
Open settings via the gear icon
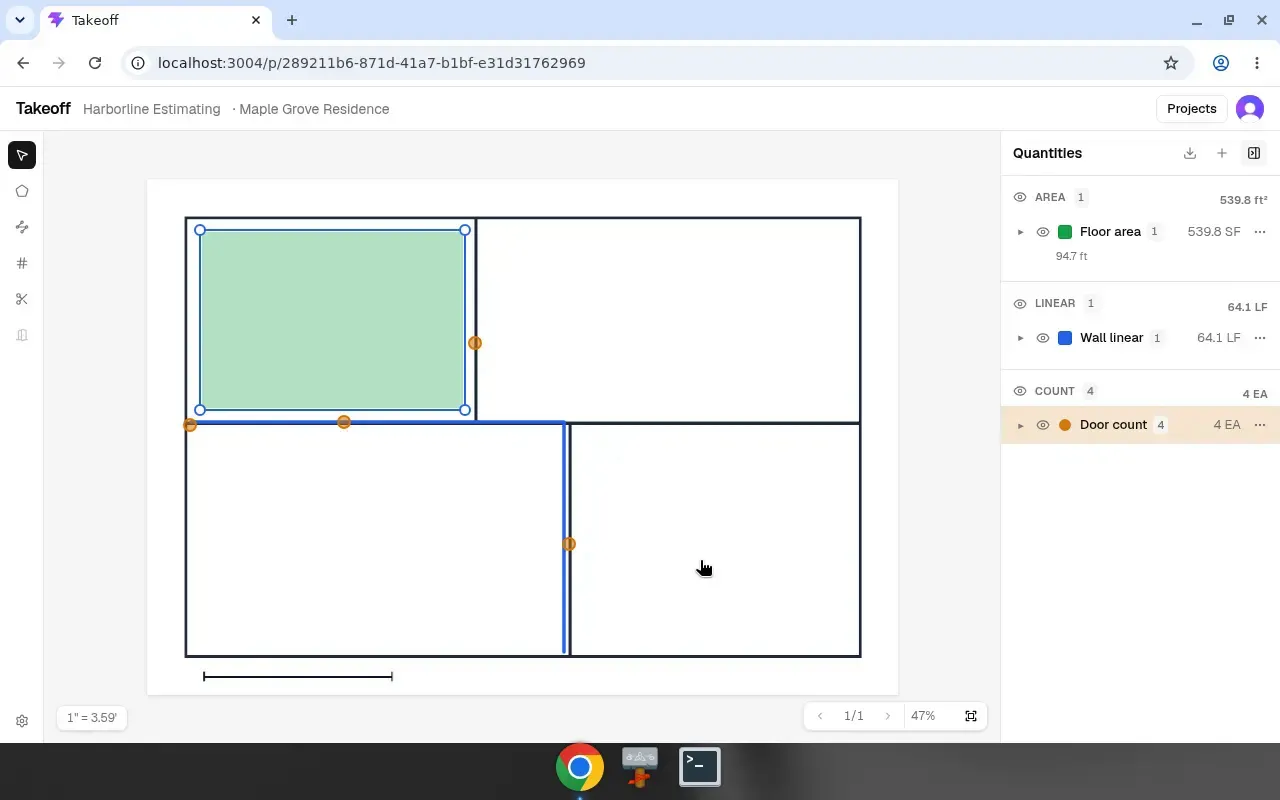click(22, 721)
